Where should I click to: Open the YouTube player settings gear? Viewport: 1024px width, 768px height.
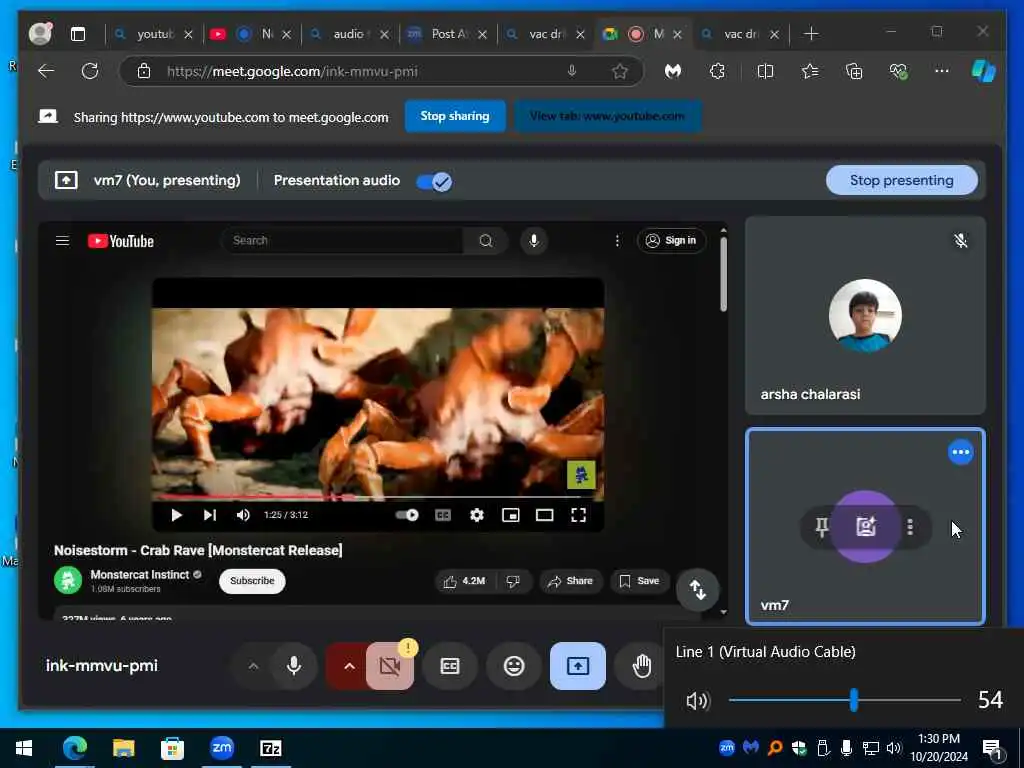[477, 515]
